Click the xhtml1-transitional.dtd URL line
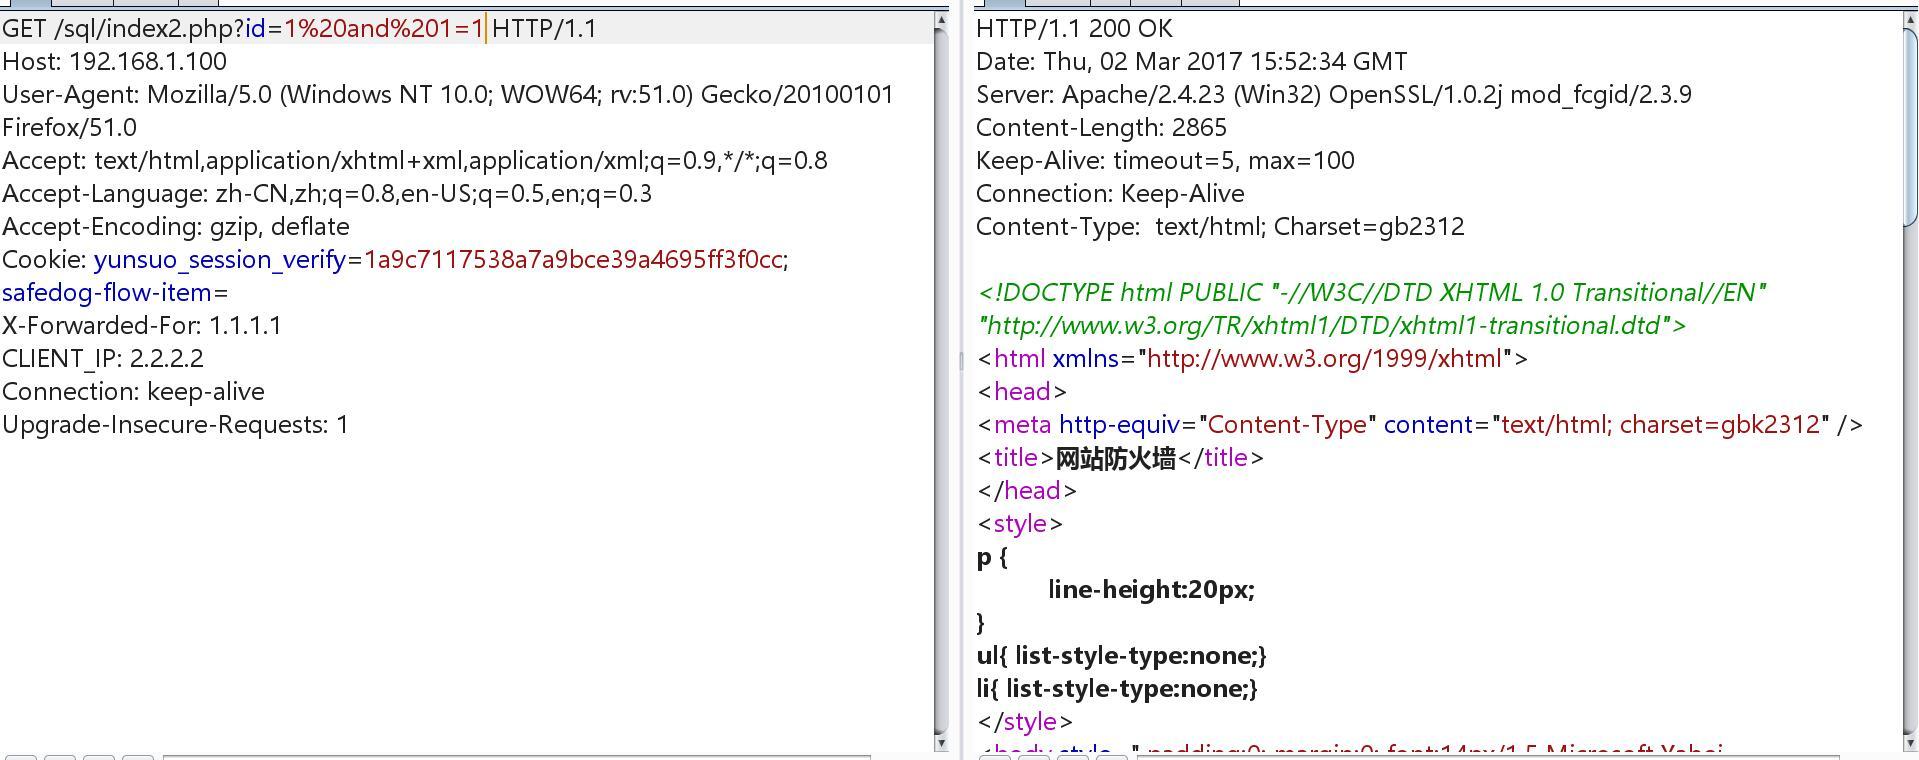1919x760 pixels. [1332, 325]
